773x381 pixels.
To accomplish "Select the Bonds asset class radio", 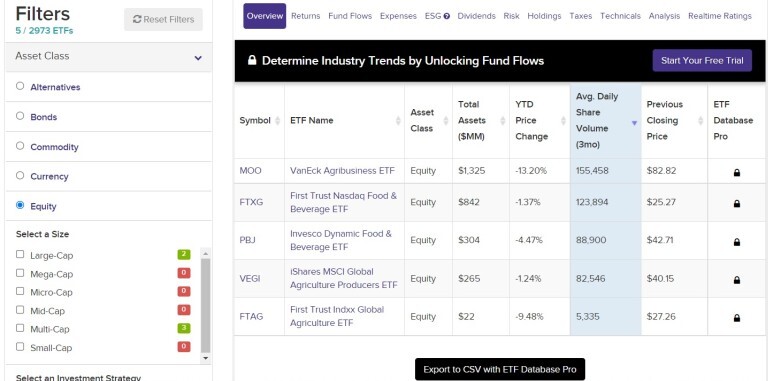I will pos(20,116).
